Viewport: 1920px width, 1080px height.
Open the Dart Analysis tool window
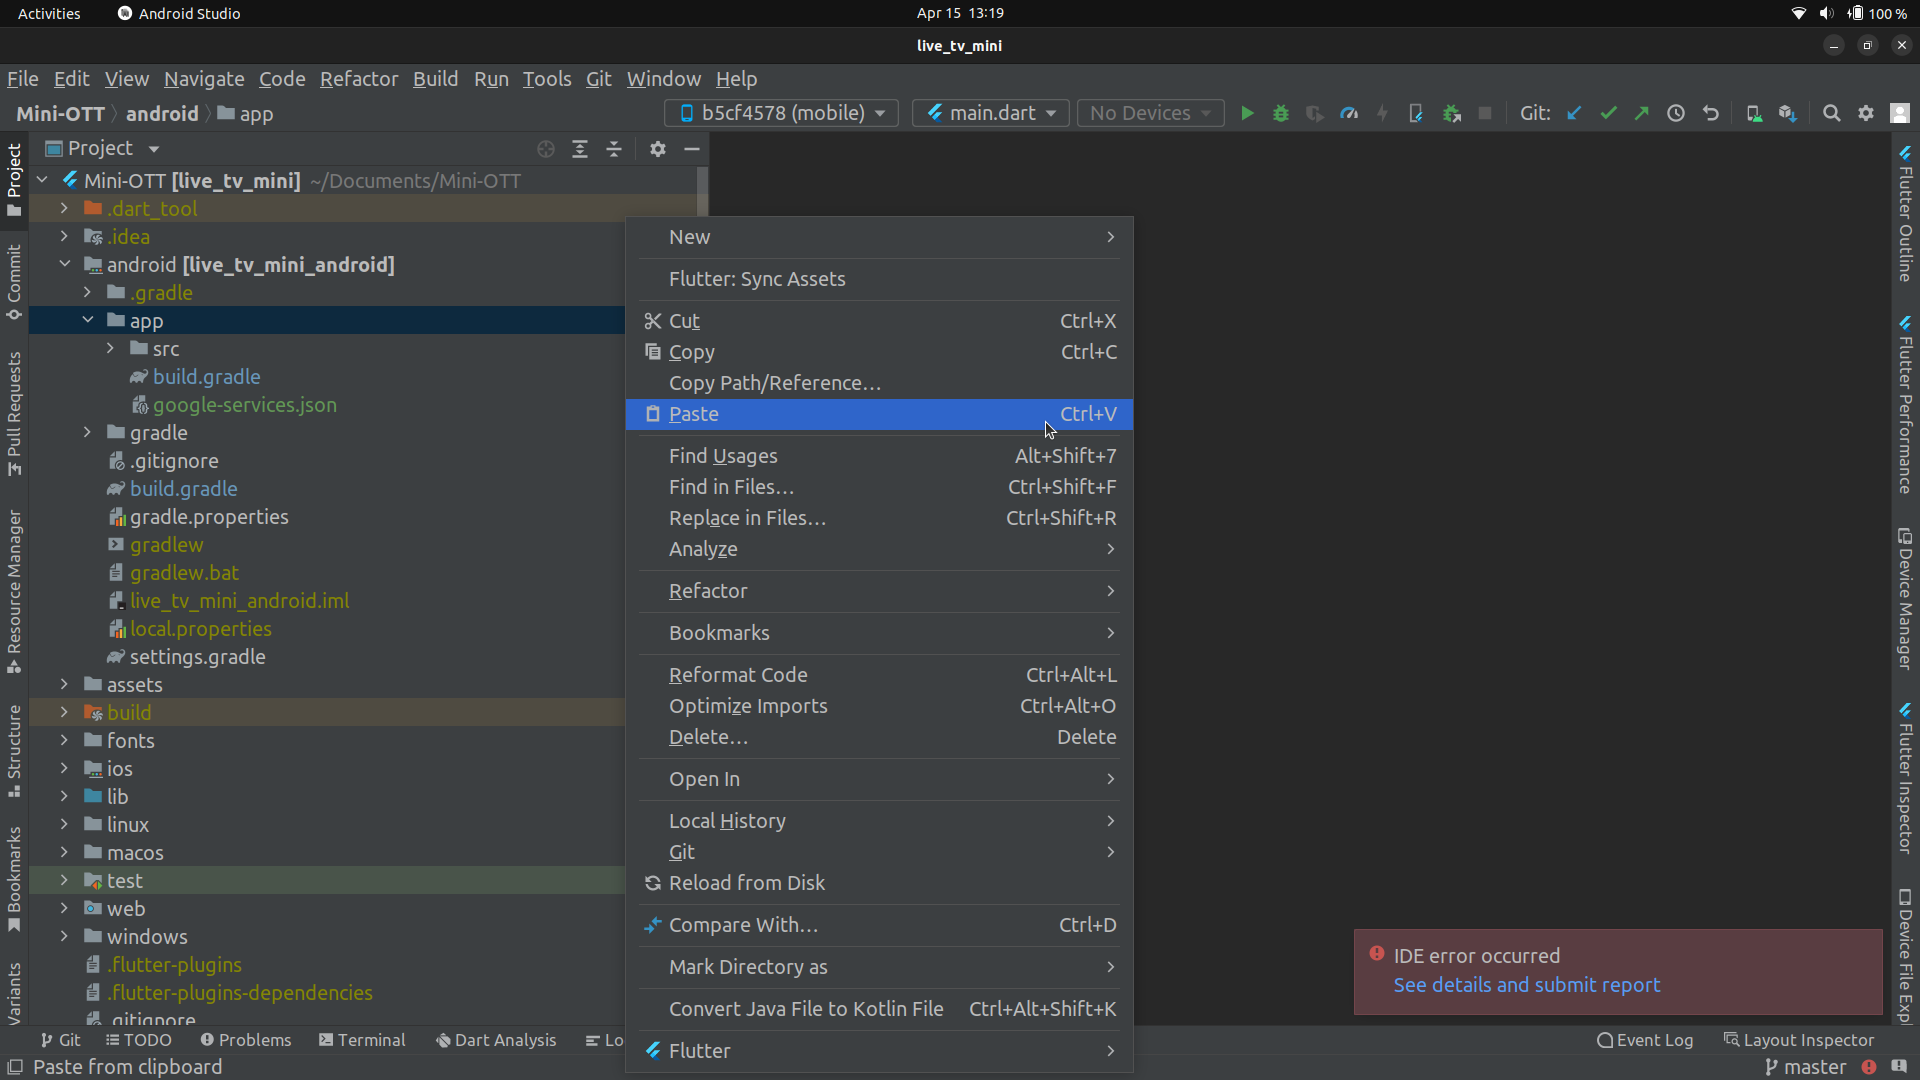pyautogui.click(x=496, y=1040)
